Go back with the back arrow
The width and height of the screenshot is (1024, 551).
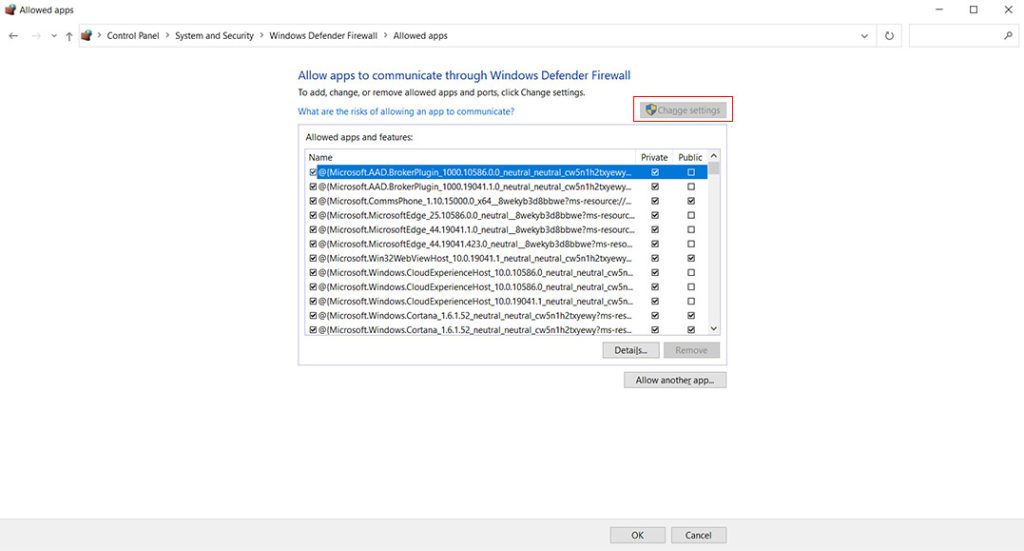click(x=13, y=36)
